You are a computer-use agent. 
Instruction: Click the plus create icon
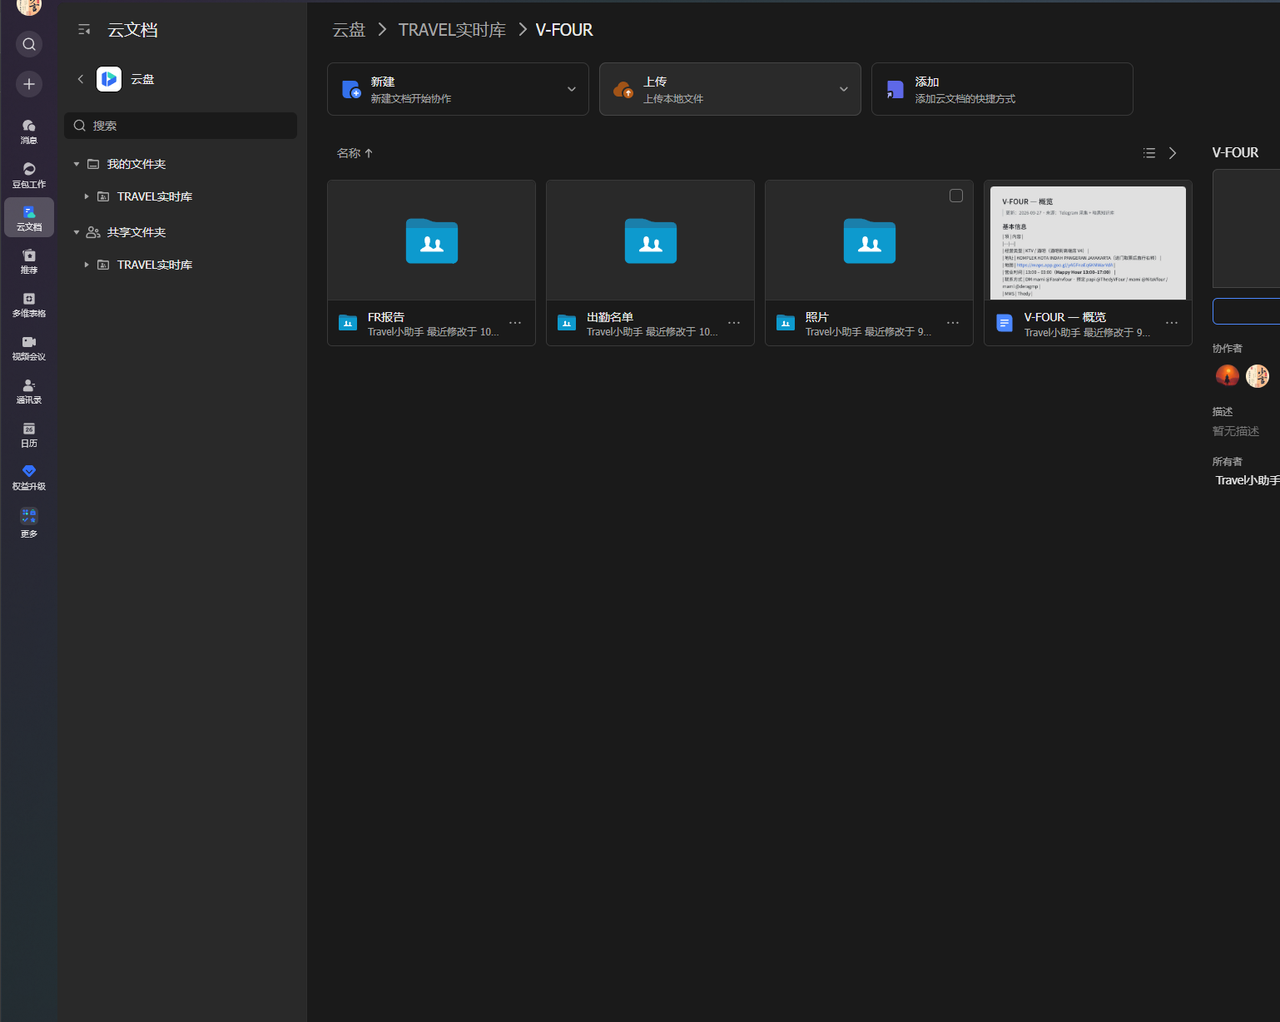pyautogui.click(x=29, y=84)
